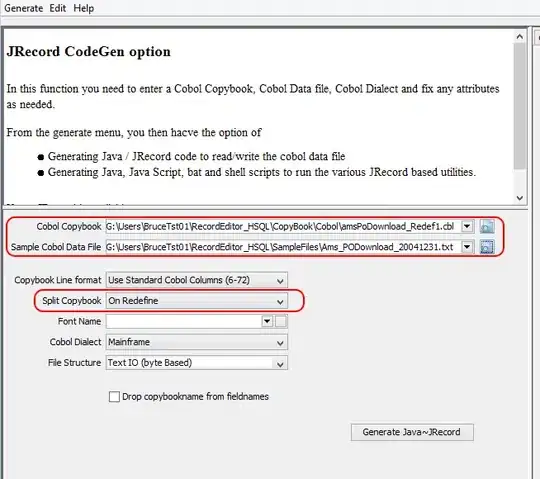Click the small button beside Font Name
This screenshot has width=540, height=479.
click(x=281, y=321)
